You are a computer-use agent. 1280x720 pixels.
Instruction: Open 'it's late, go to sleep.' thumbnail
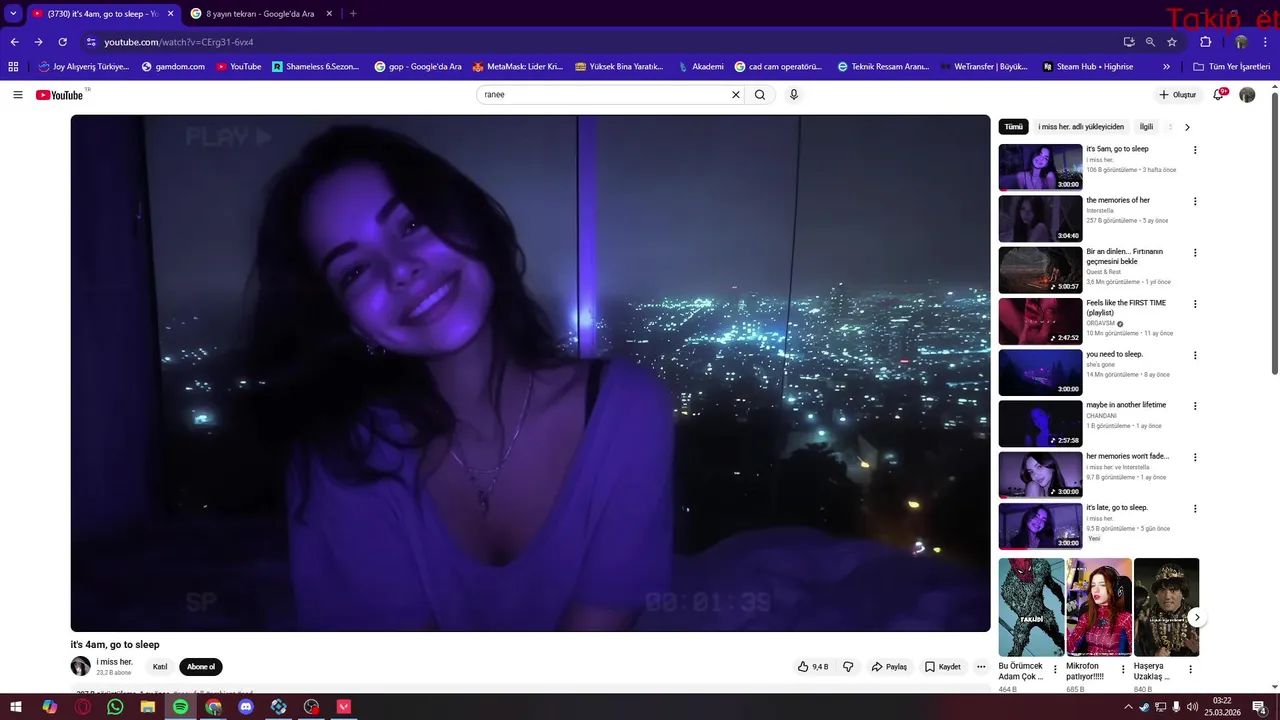click(x=1040, y=526)
